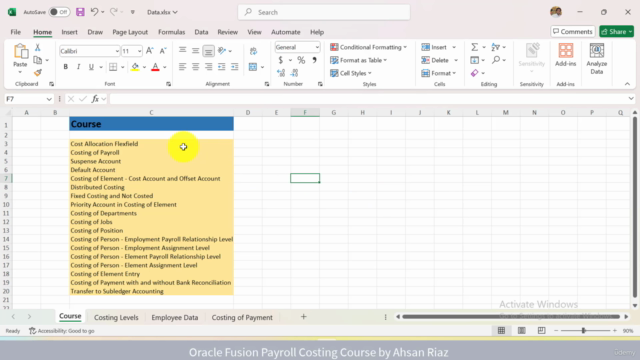Screen dimensions: 640x360
Task: Open the Employee Data sheet tab
Action: pos(175,317)
